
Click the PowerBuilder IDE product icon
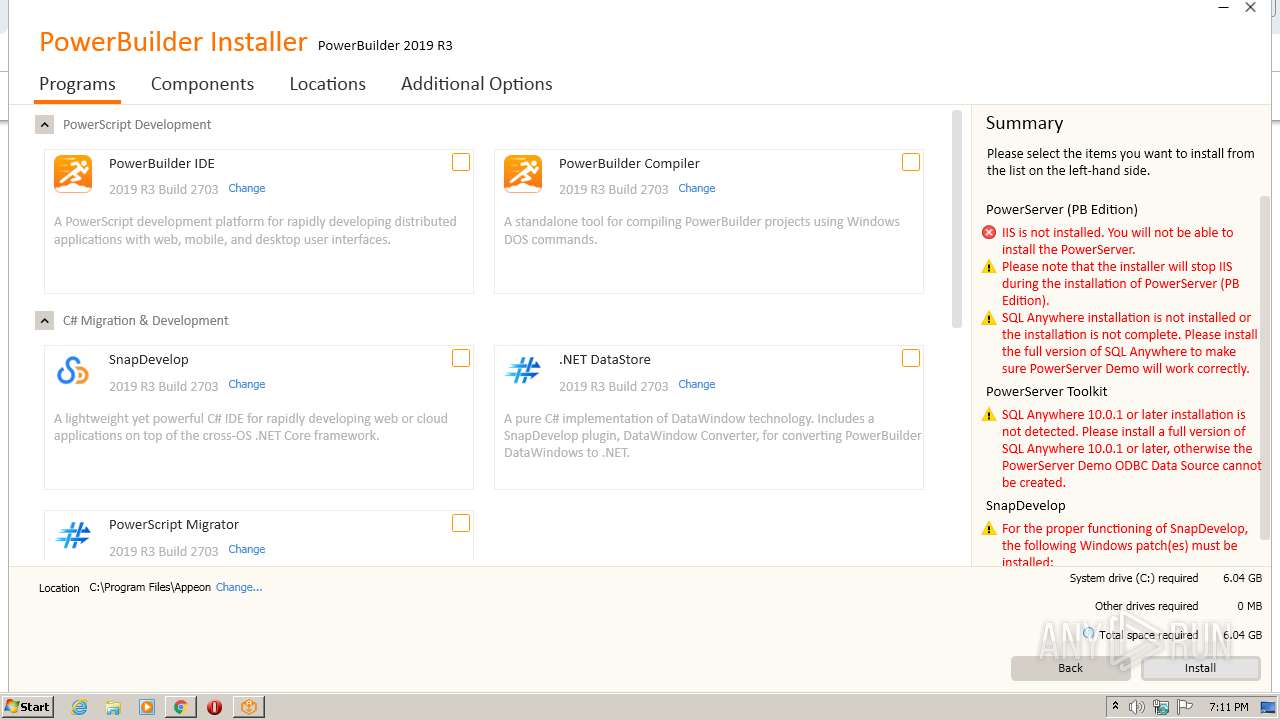coord(73,173)
